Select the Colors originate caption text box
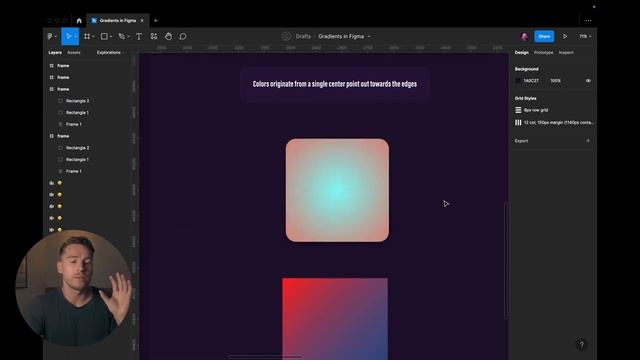Image resolution: width=640 pixels, height=360 pixels. tap(335, 84)
